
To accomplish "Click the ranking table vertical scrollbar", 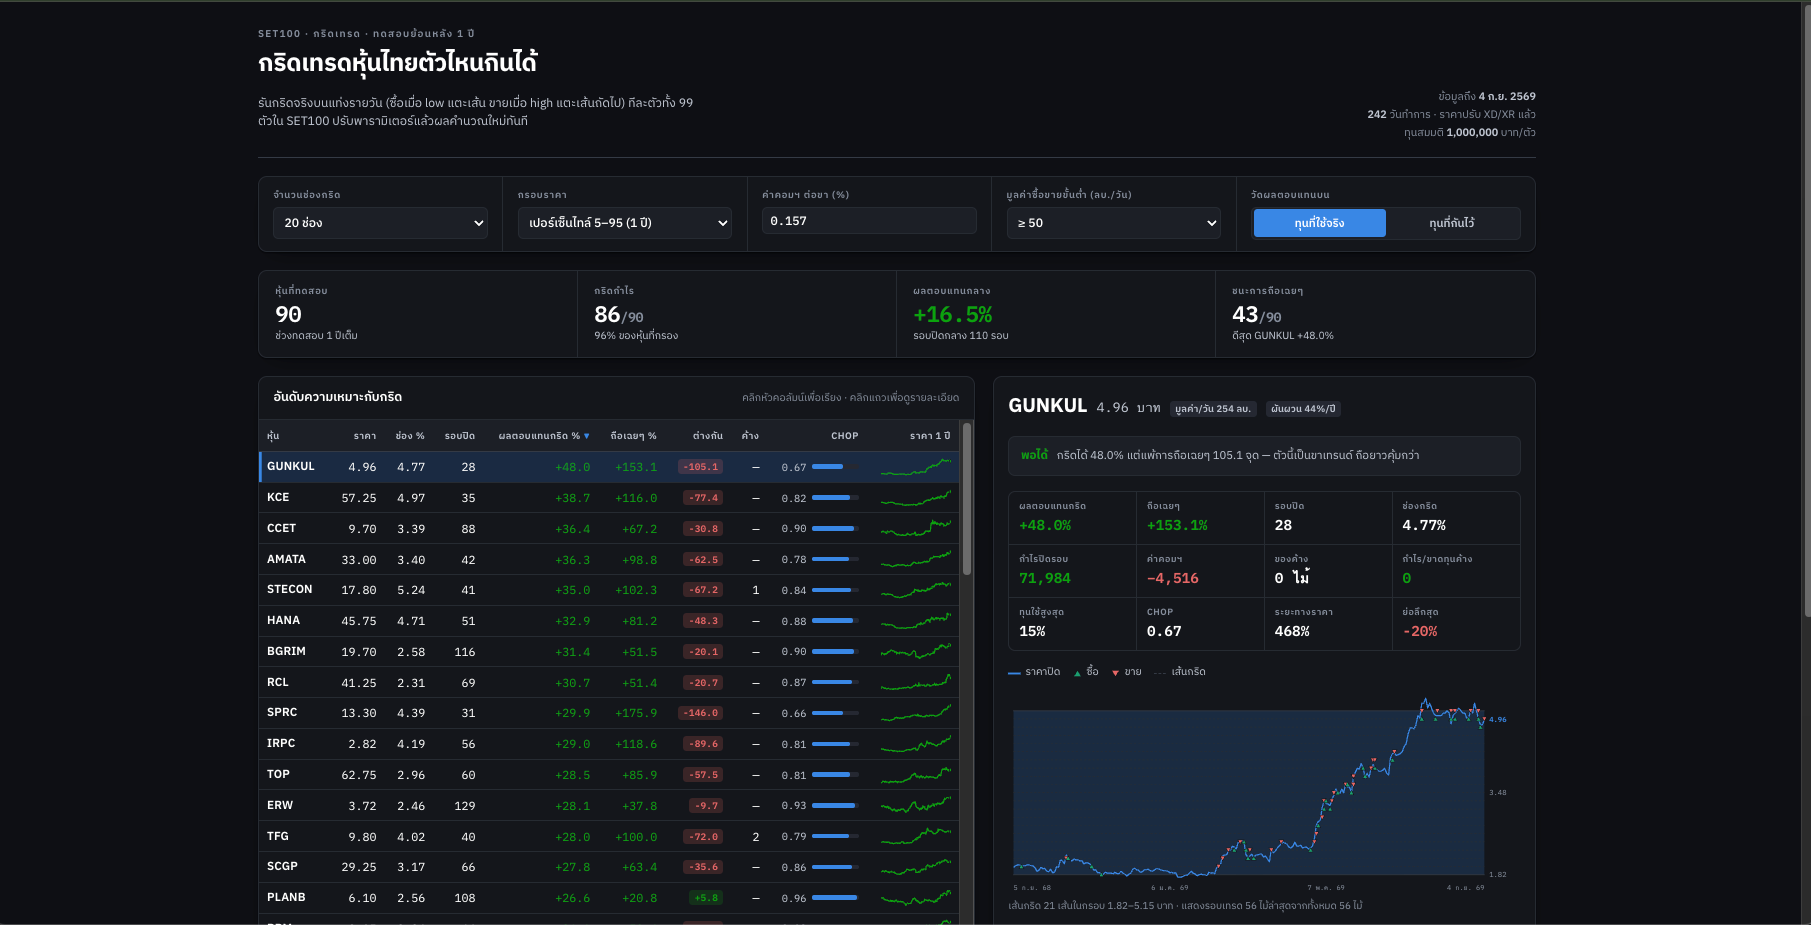I will [967, 500].
